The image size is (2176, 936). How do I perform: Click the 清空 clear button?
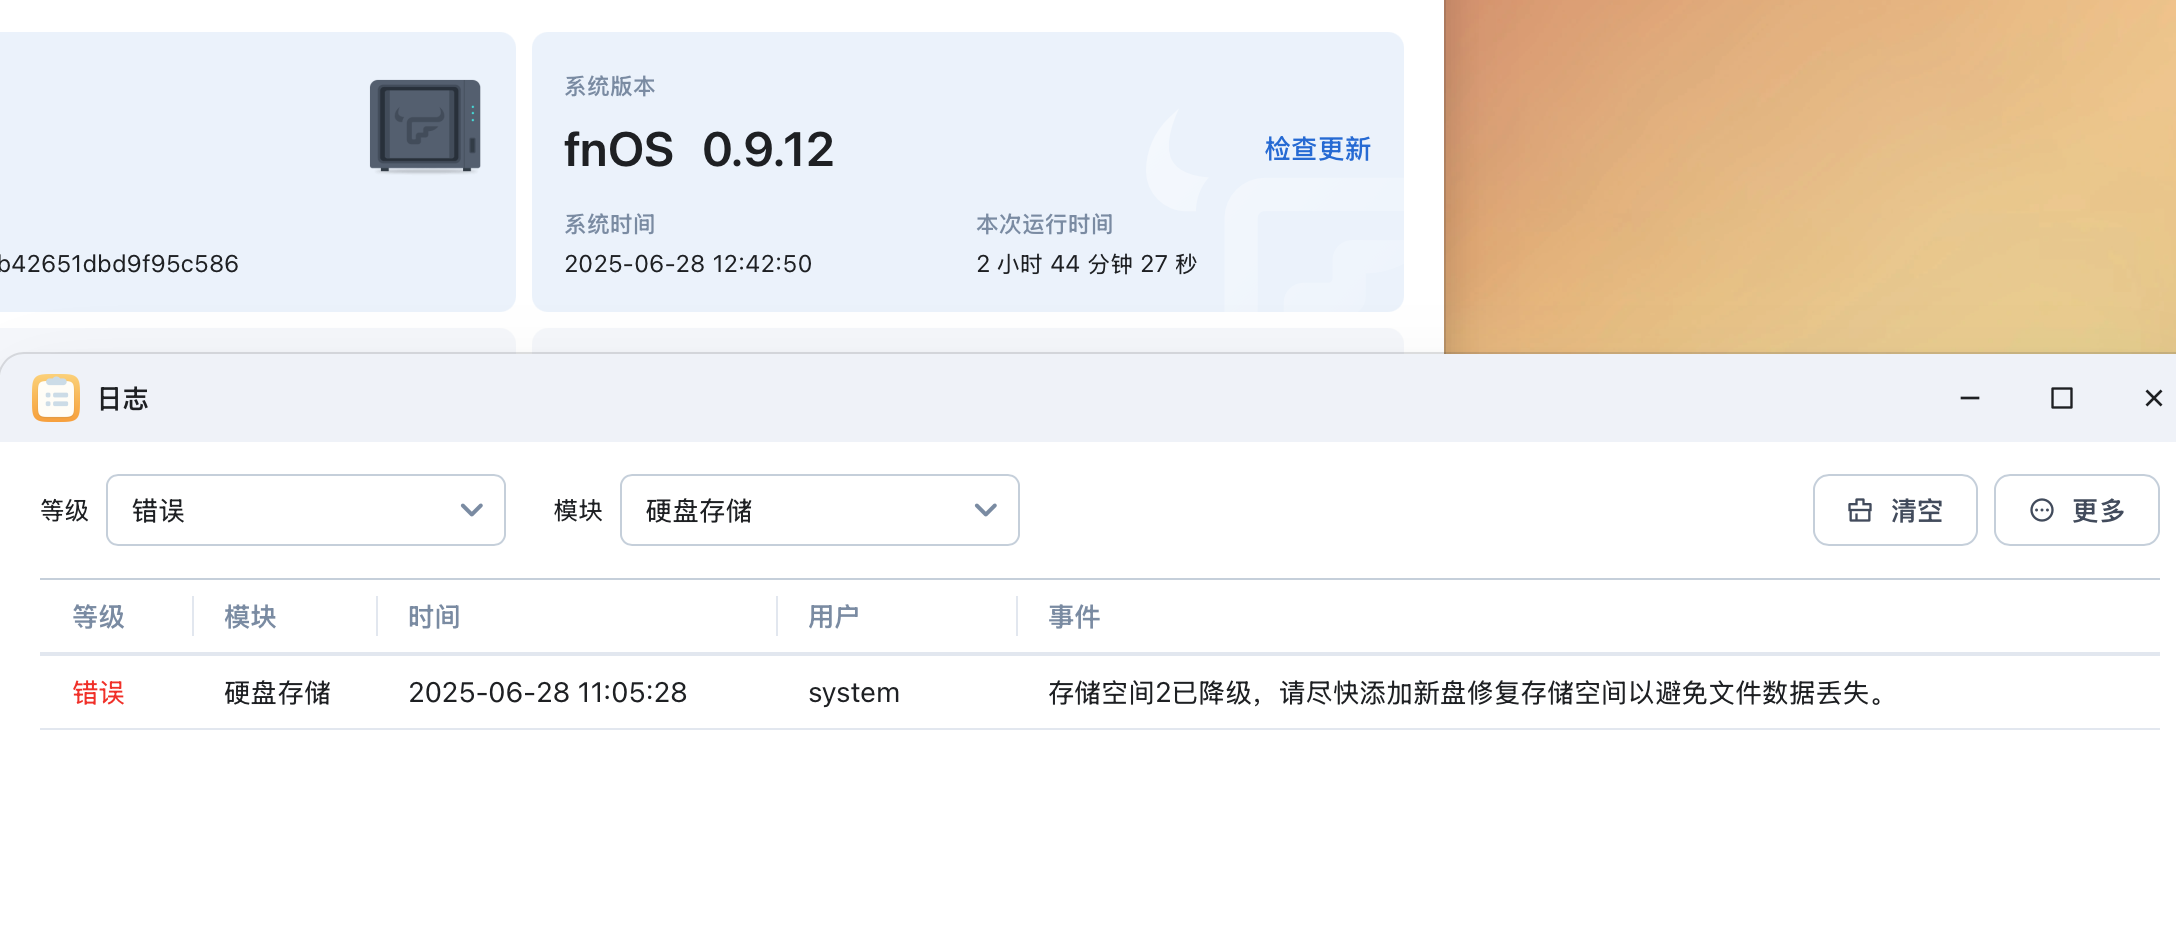[1895, 510]
